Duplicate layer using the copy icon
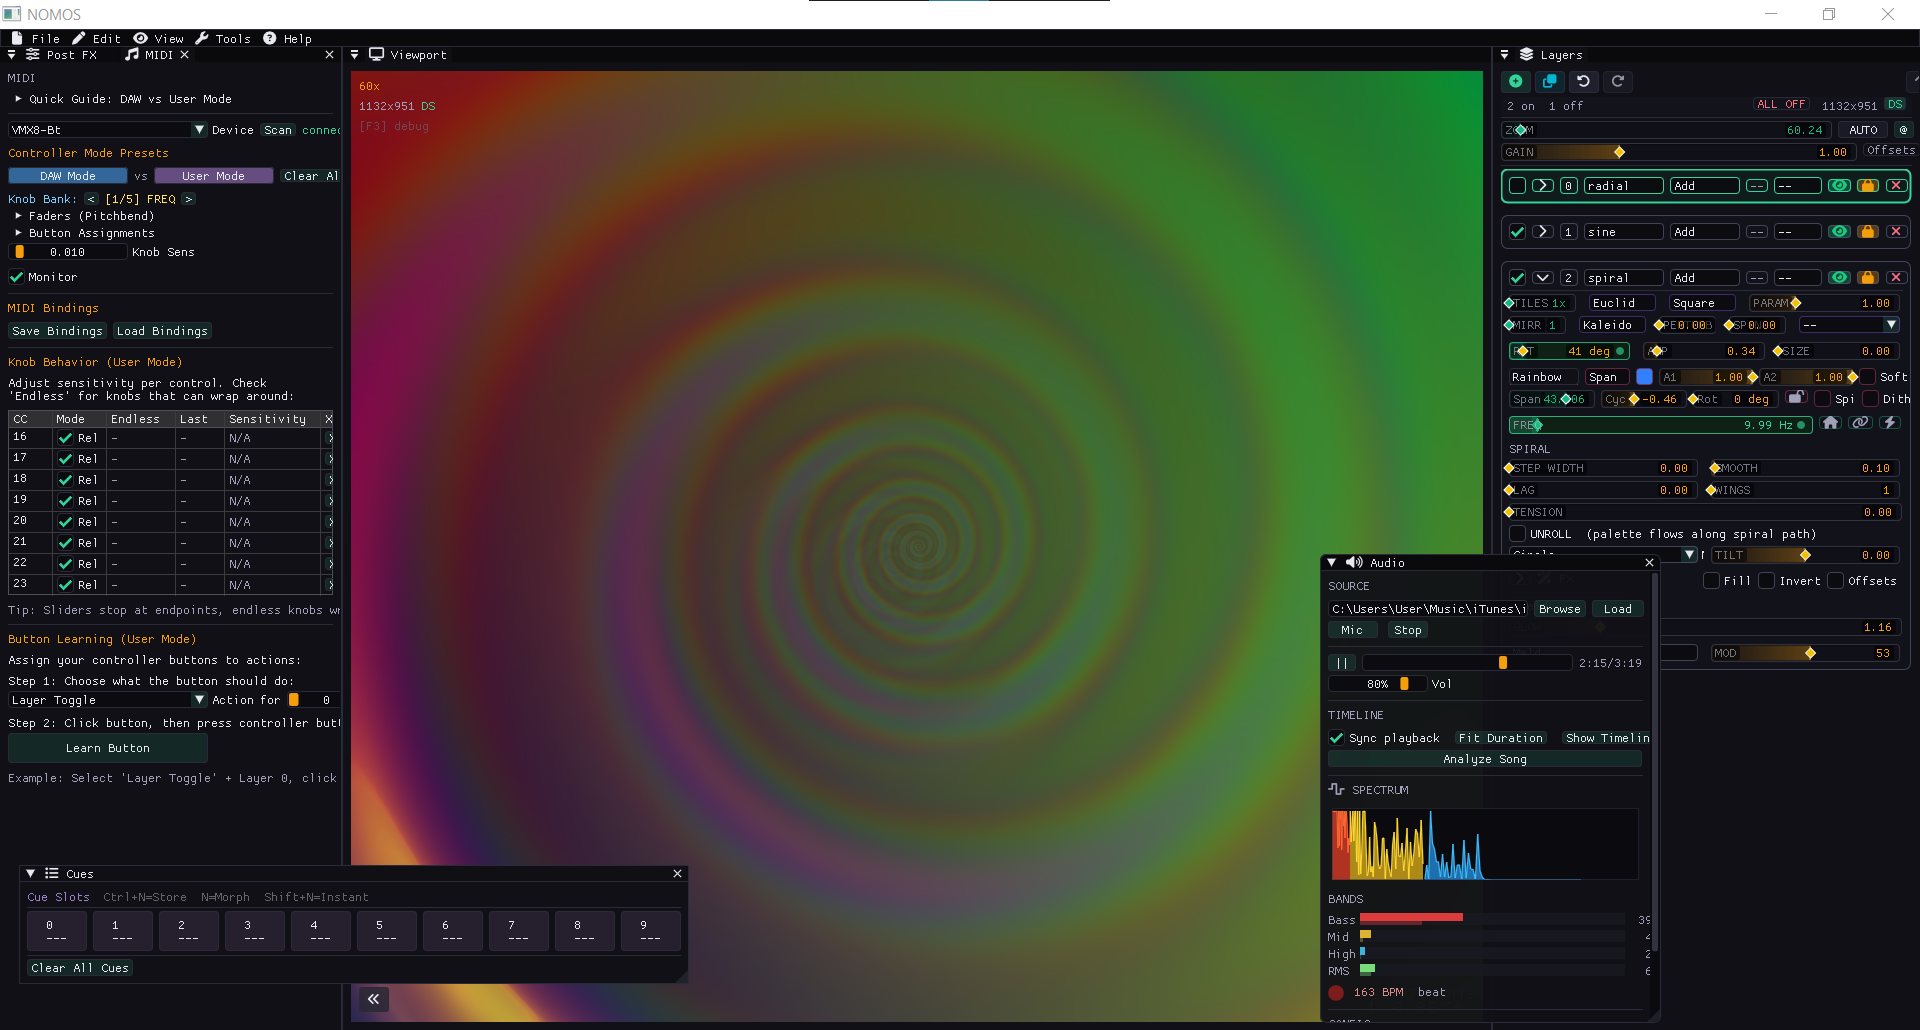The height and width of the screenshot is (1030, 1920). coord(1550,81)
